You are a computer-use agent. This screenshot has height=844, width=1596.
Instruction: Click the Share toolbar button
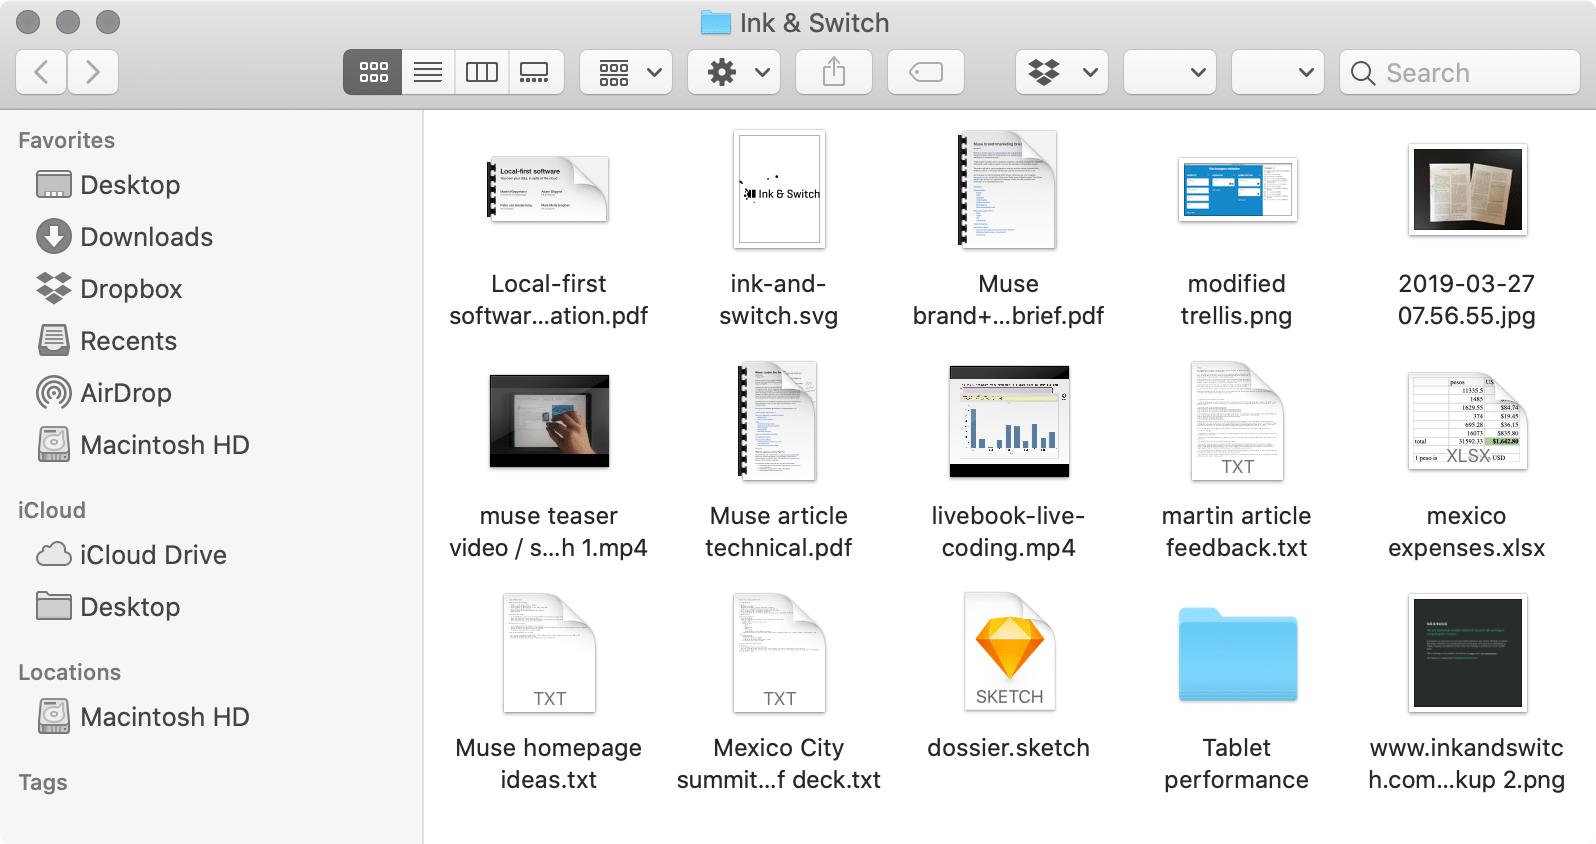834,72
